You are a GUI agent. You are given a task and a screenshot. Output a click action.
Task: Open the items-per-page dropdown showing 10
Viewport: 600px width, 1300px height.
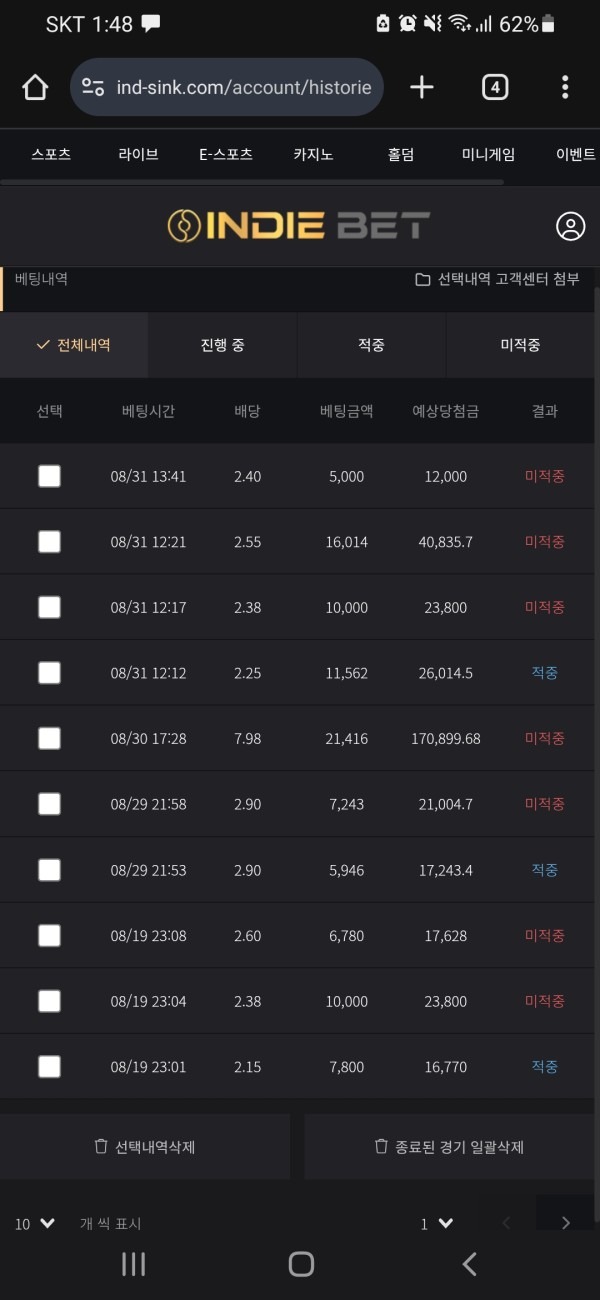(30, 1222)
